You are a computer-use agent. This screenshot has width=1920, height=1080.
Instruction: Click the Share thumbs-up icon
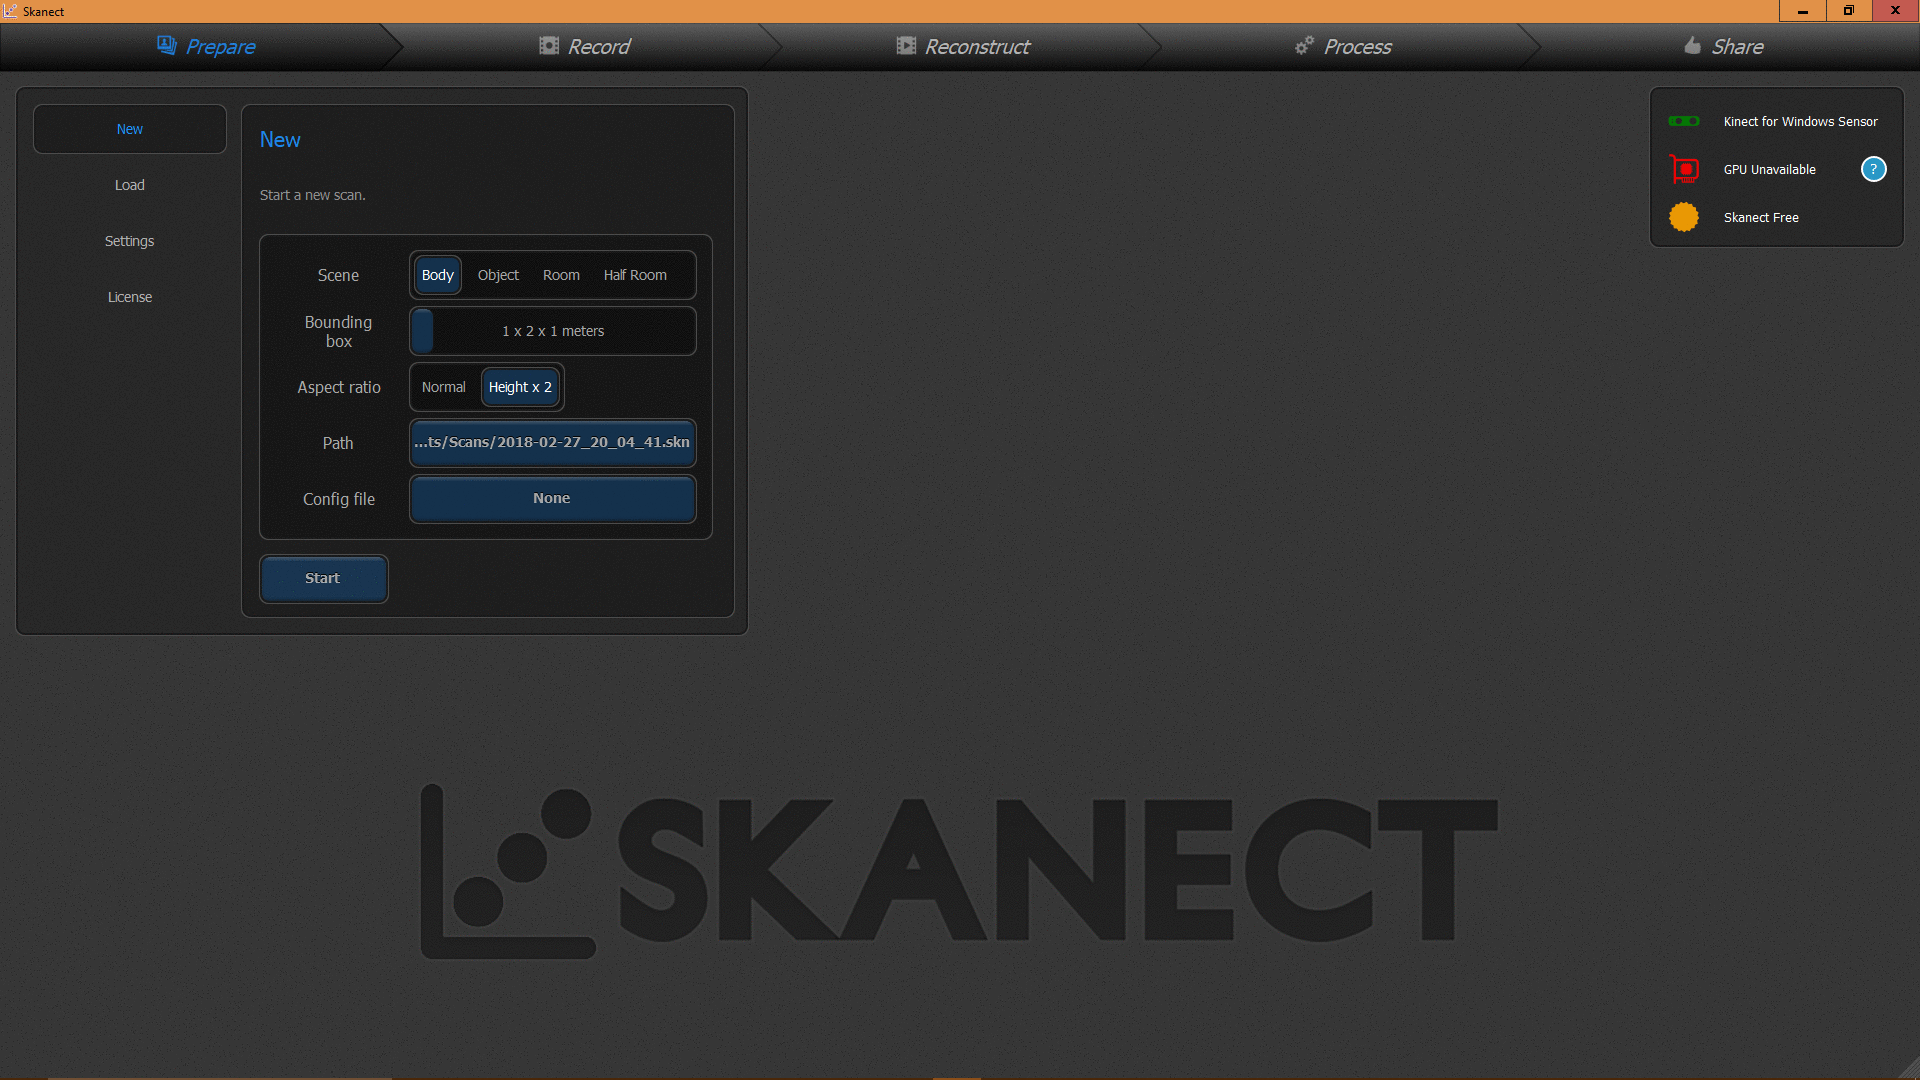point(1692,45)
